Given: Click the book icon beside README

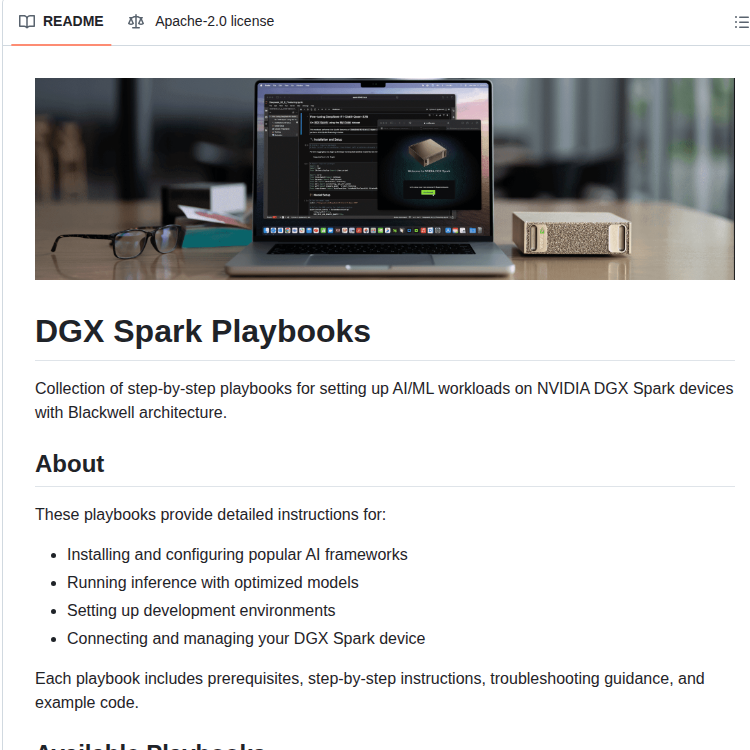Looking at the screenshot, I should (27, 22).
